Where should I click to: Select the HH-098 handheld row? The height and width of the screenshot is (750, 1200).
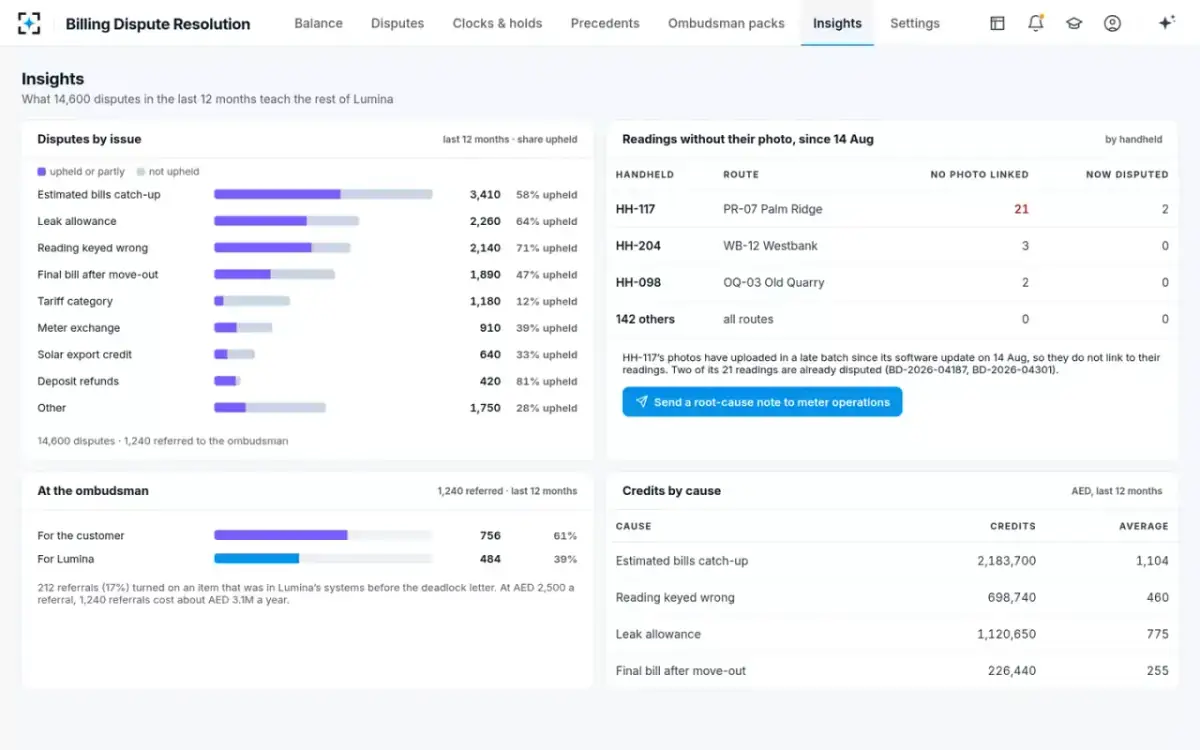tap(892, 282)
